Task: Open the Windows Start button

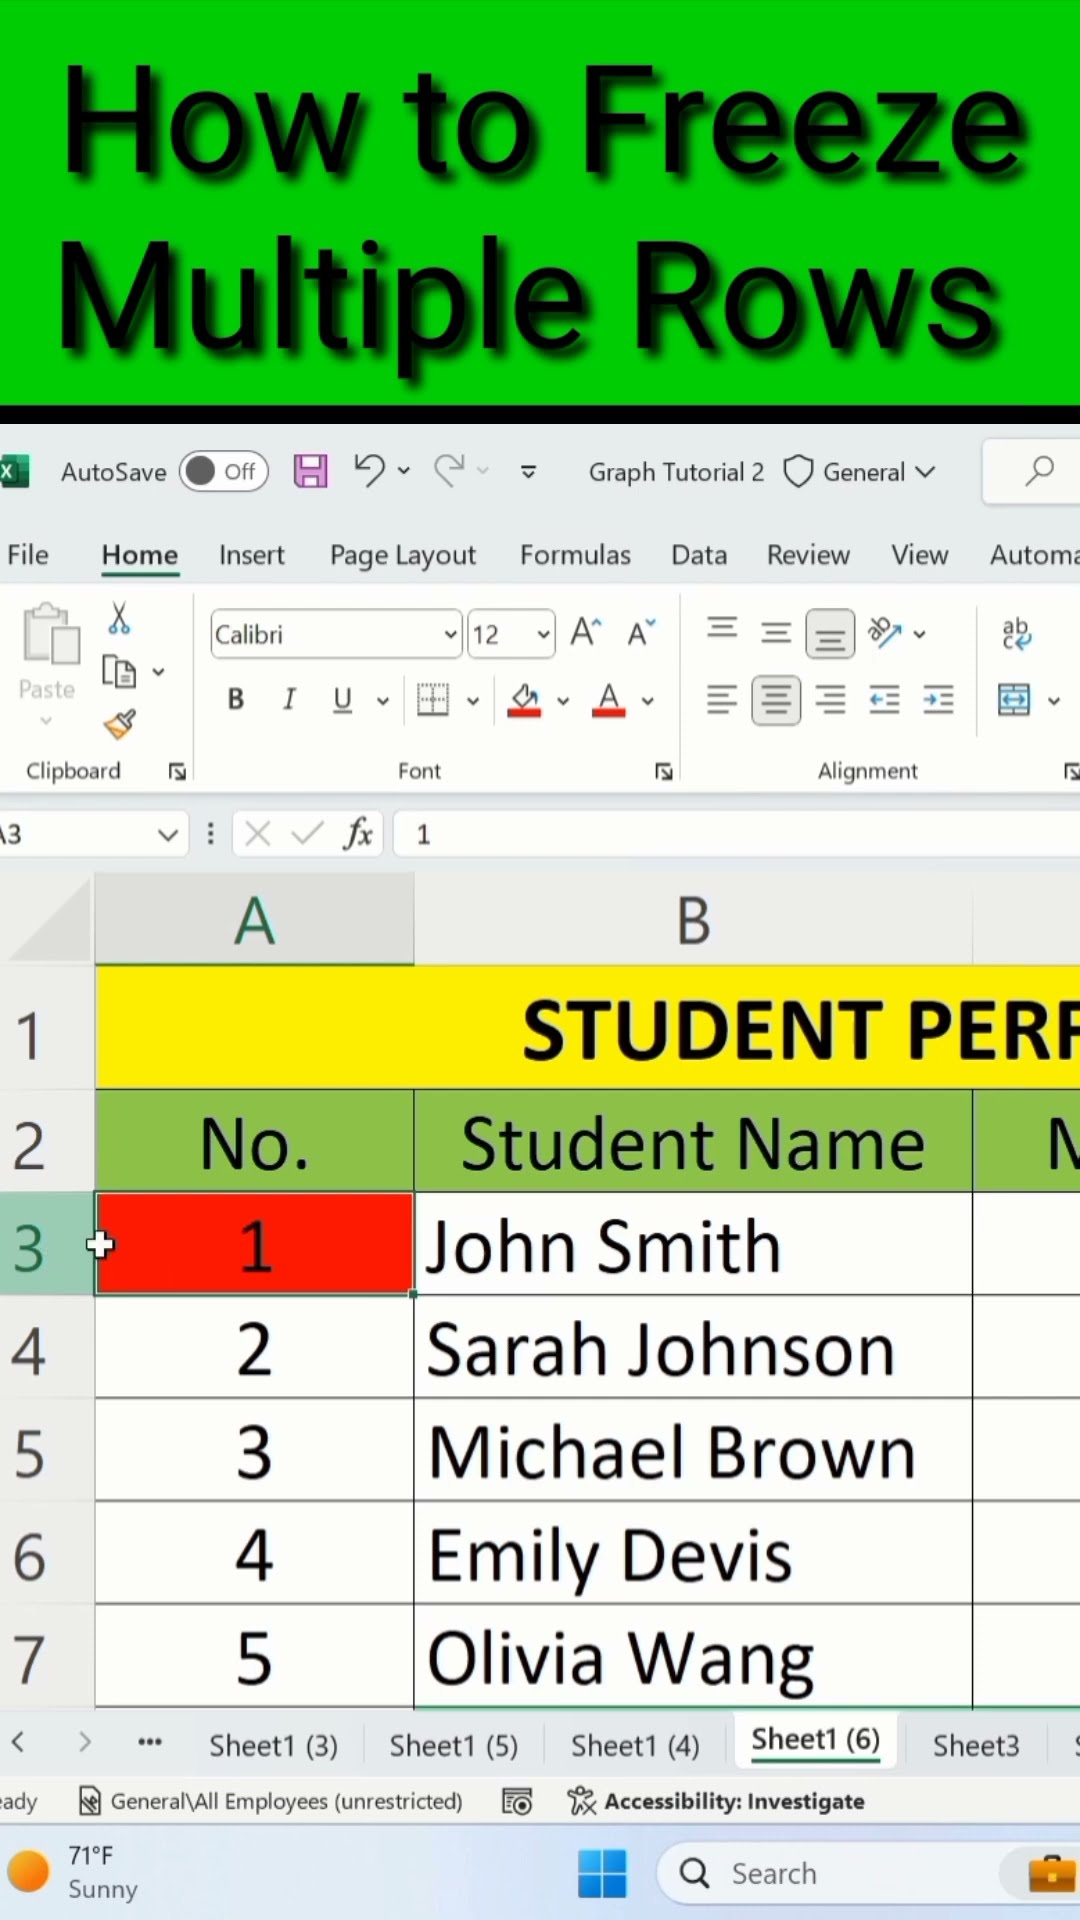Action: [x=602, y=1873]
